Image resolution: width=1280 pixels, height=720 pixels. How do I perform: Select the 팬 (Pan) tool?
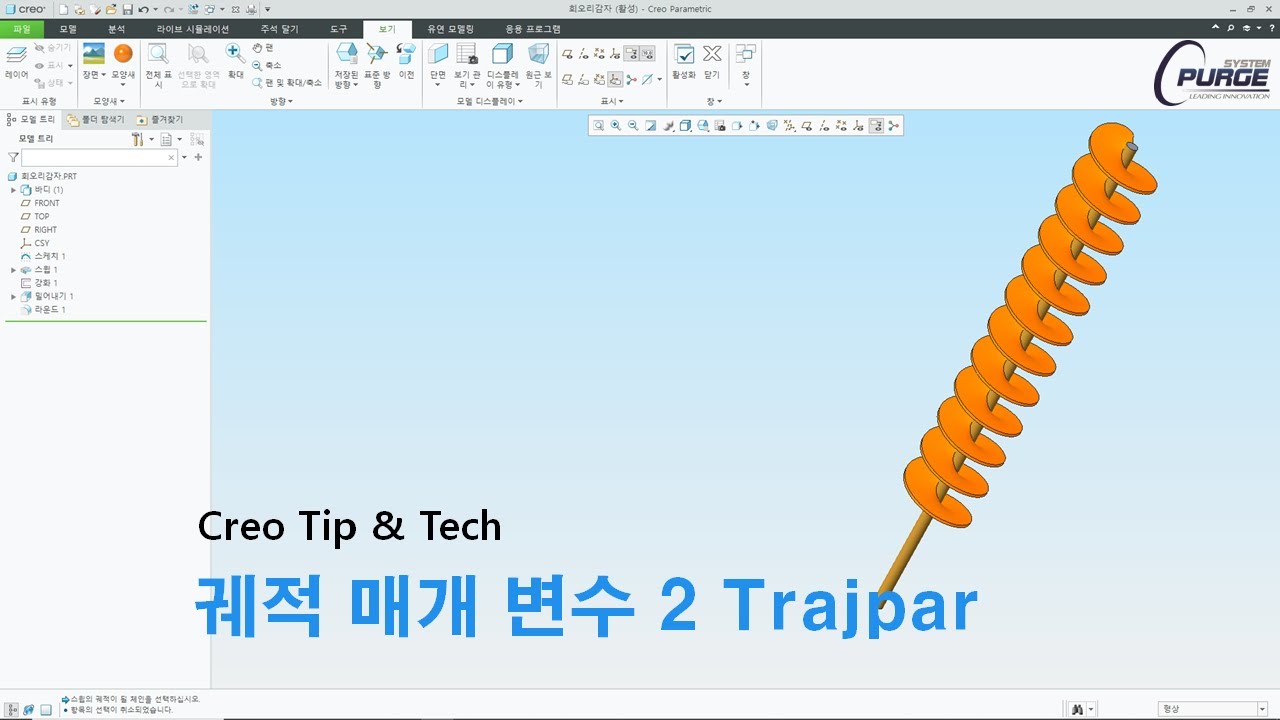263,47
